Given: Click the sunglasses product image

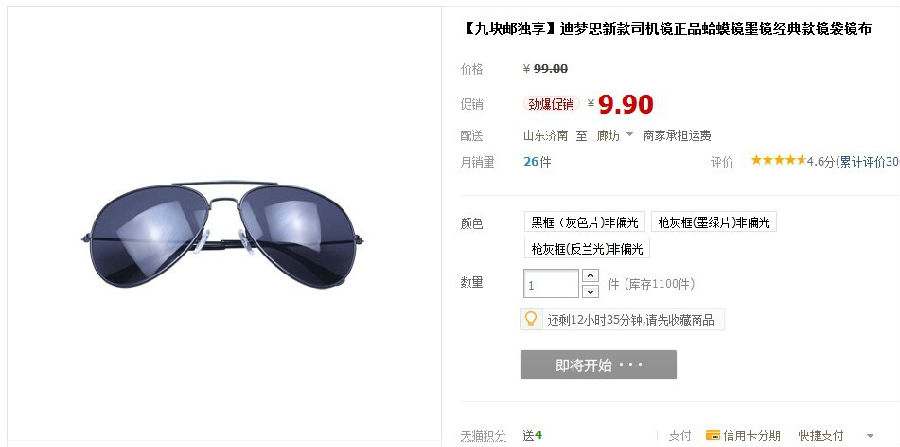Looking at the screenshot, I should 223,234.
